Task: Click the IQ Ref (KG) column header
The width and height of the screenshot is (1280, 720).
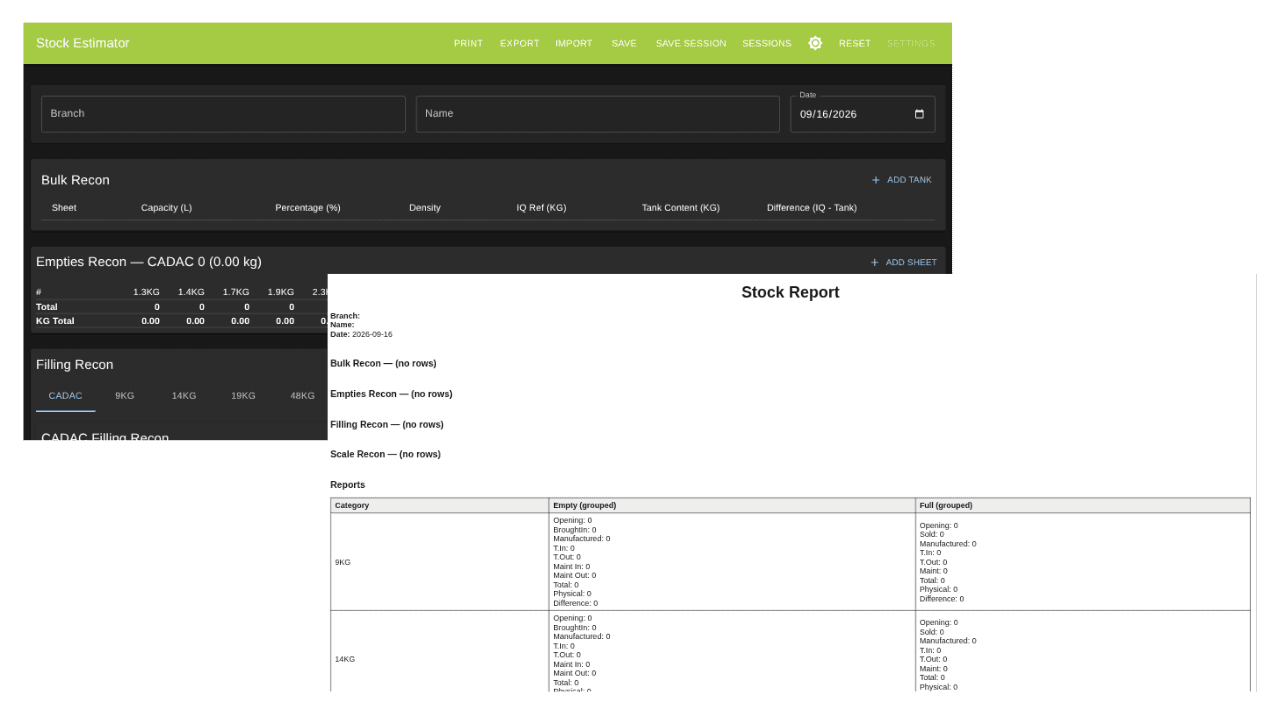Action: pyautogui.click(x=541, y=208)
